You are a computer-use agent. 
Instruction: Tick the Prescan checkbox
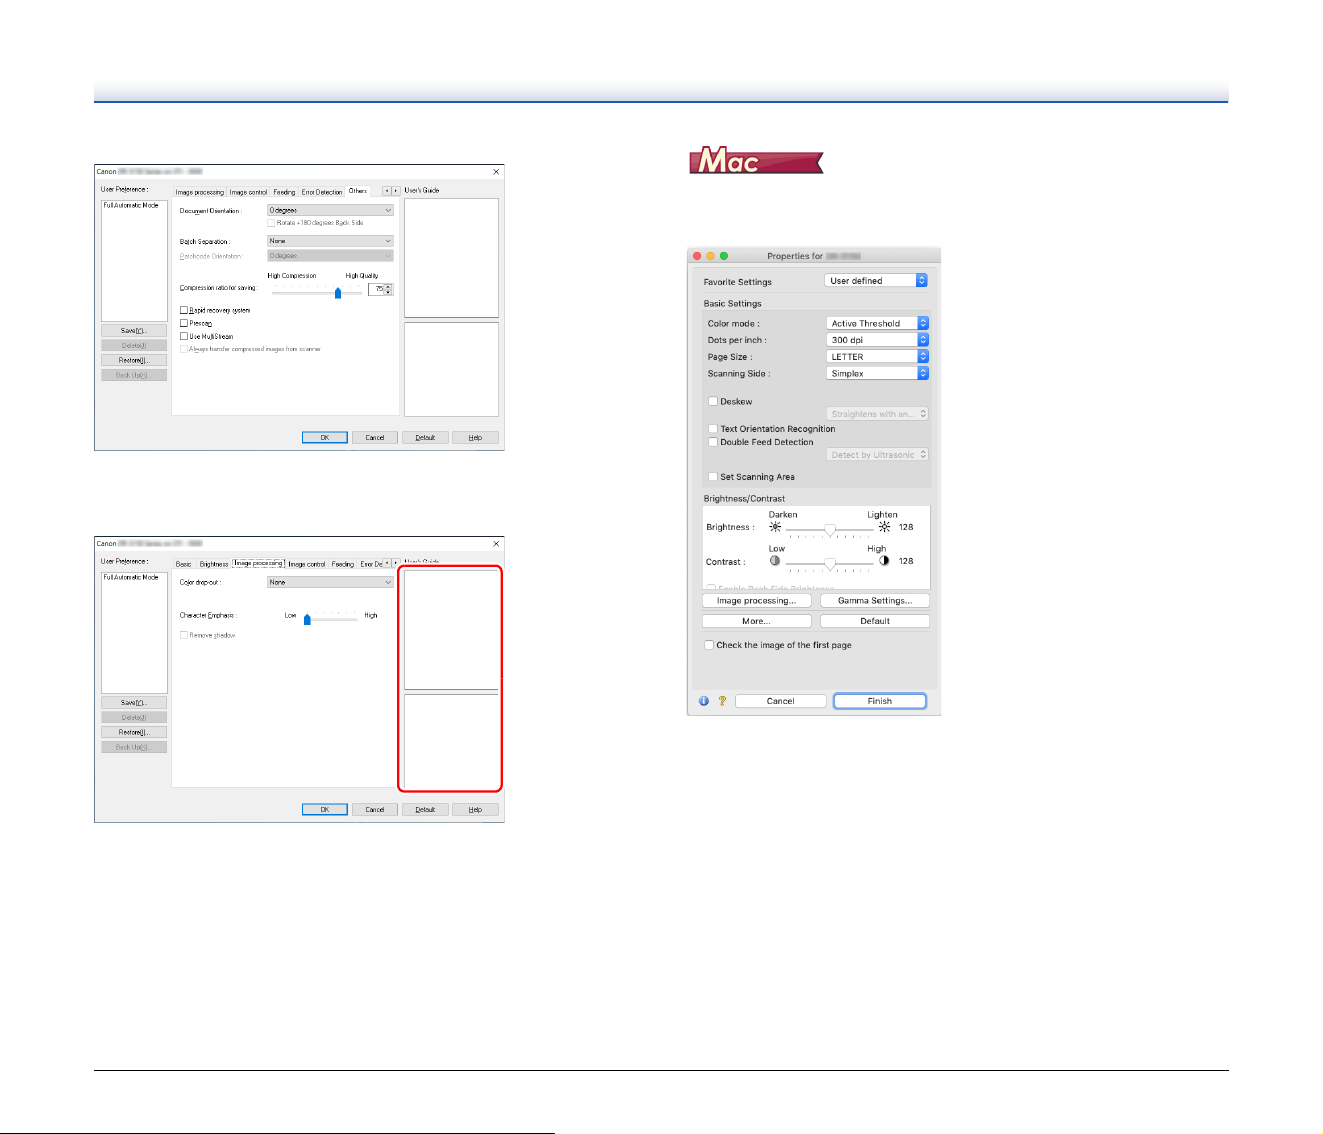point(184,324)
